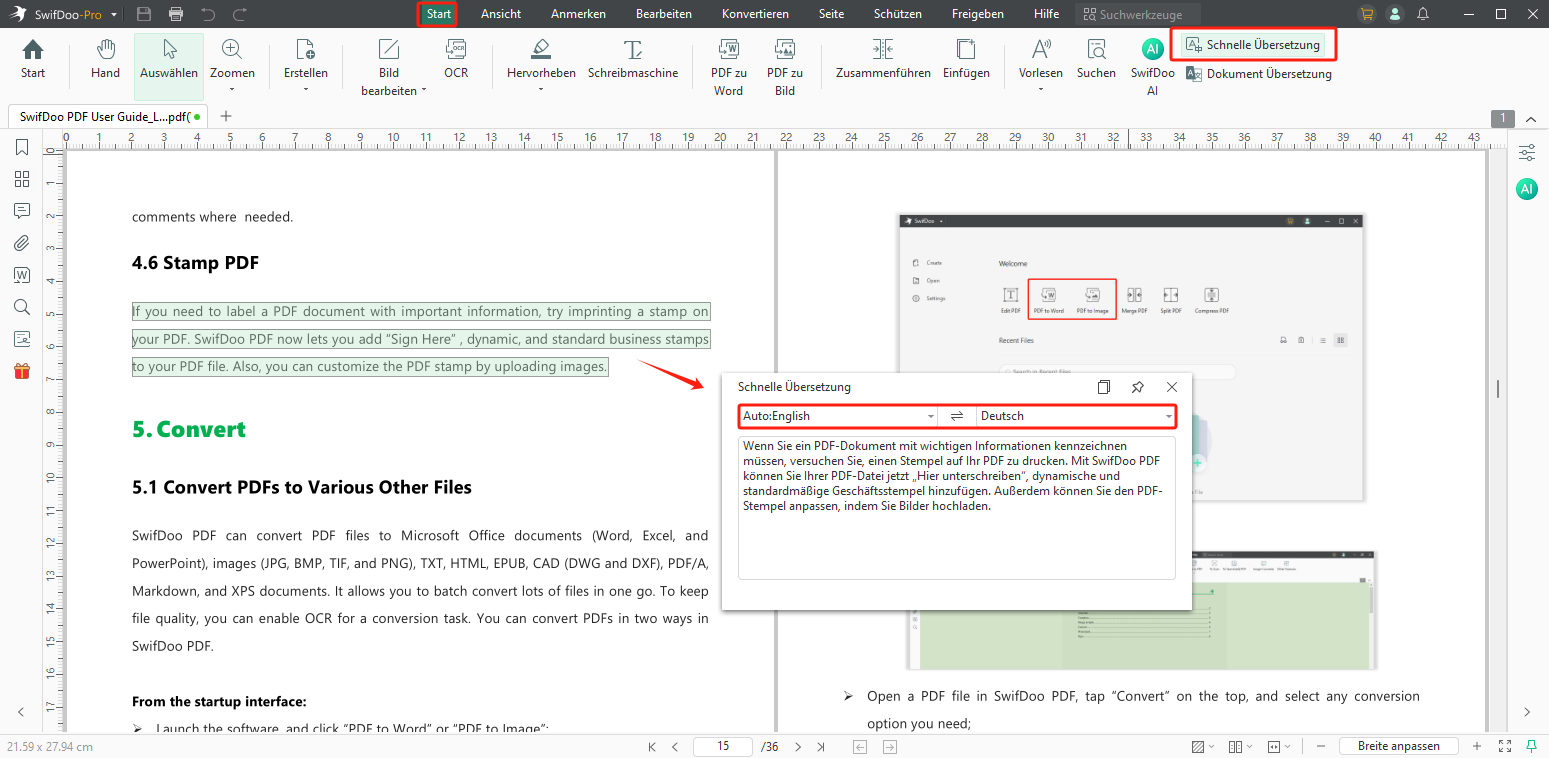Jump to last page in status bar

pyautogui.click(x=821, y=747)
